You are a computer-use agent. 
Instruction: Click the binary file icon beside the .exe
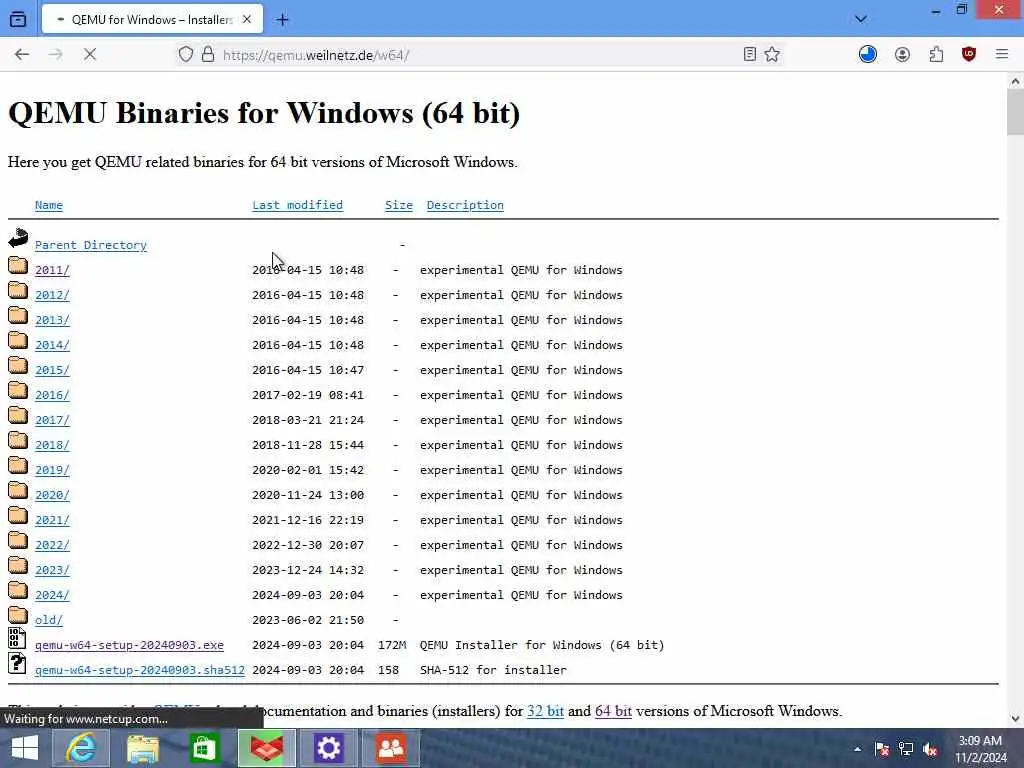[x=18, y=638]
